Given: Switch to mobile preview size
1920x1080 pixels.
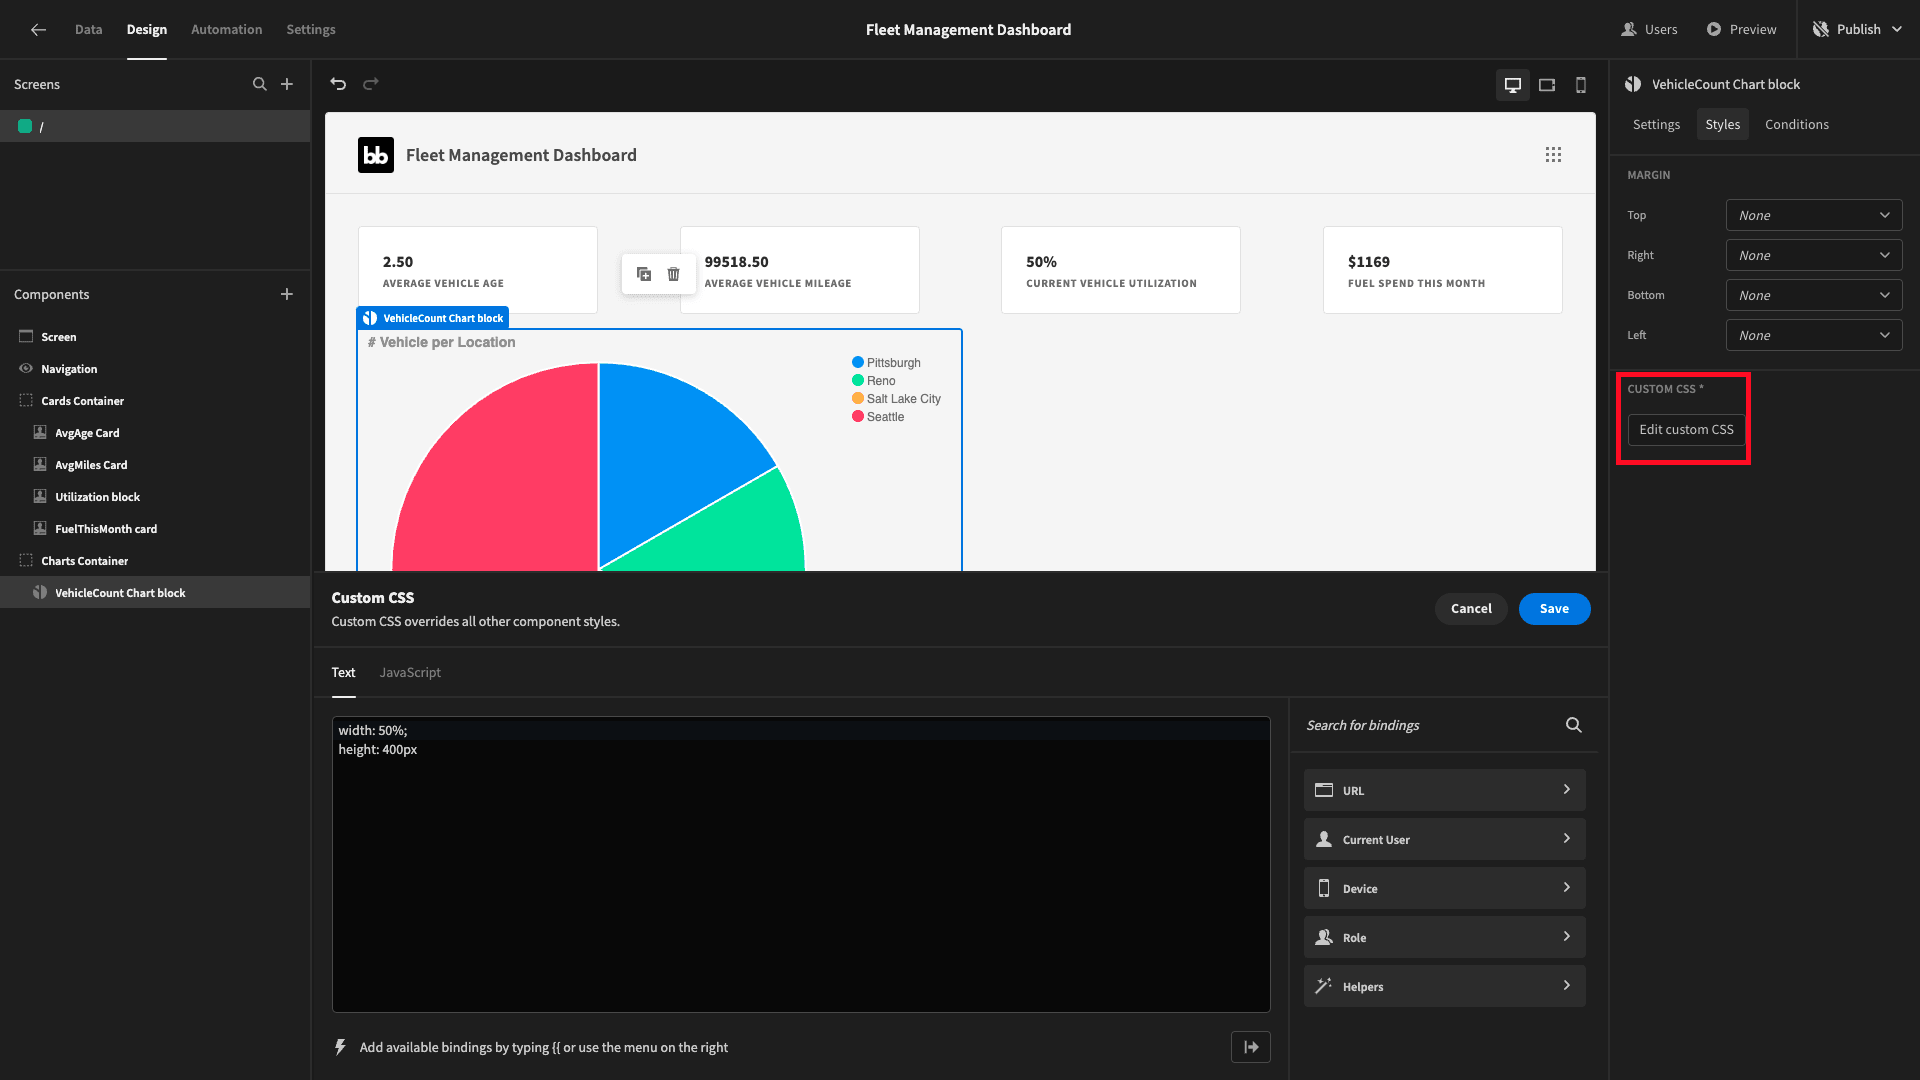Looking at the screenshot, I should tap(1581, 85).
